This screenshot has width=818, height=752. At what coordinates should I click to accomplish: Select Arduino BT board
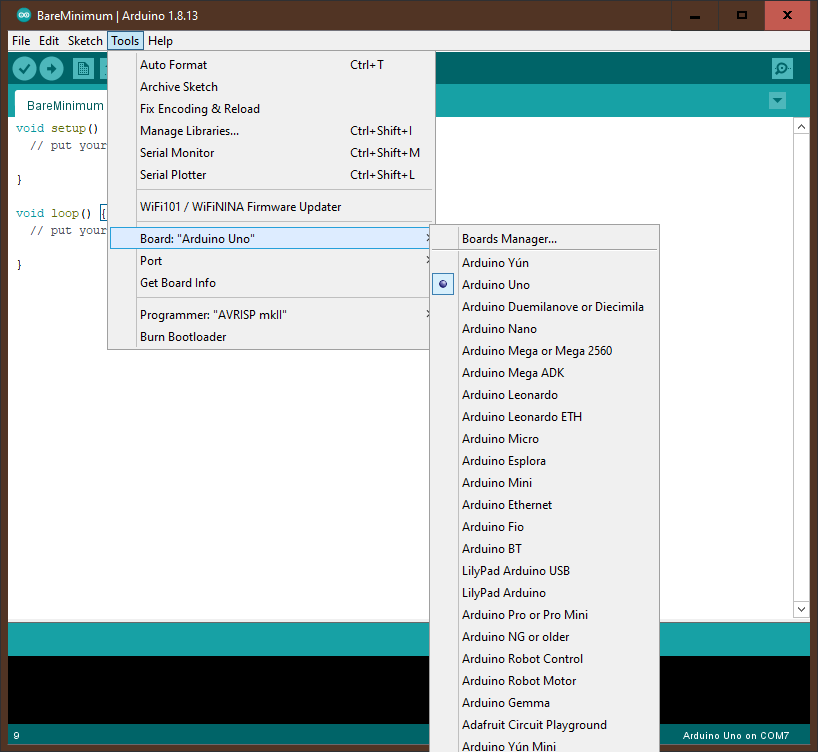tap(545, 548)
